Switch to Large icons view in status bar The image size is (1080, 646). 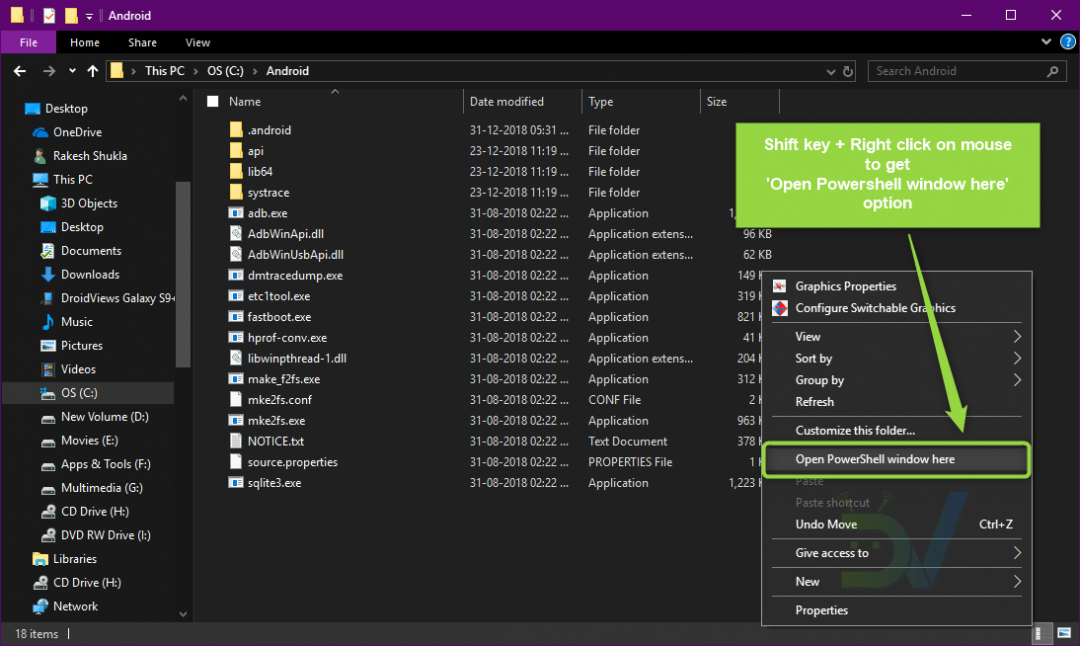click(1064, 633)
